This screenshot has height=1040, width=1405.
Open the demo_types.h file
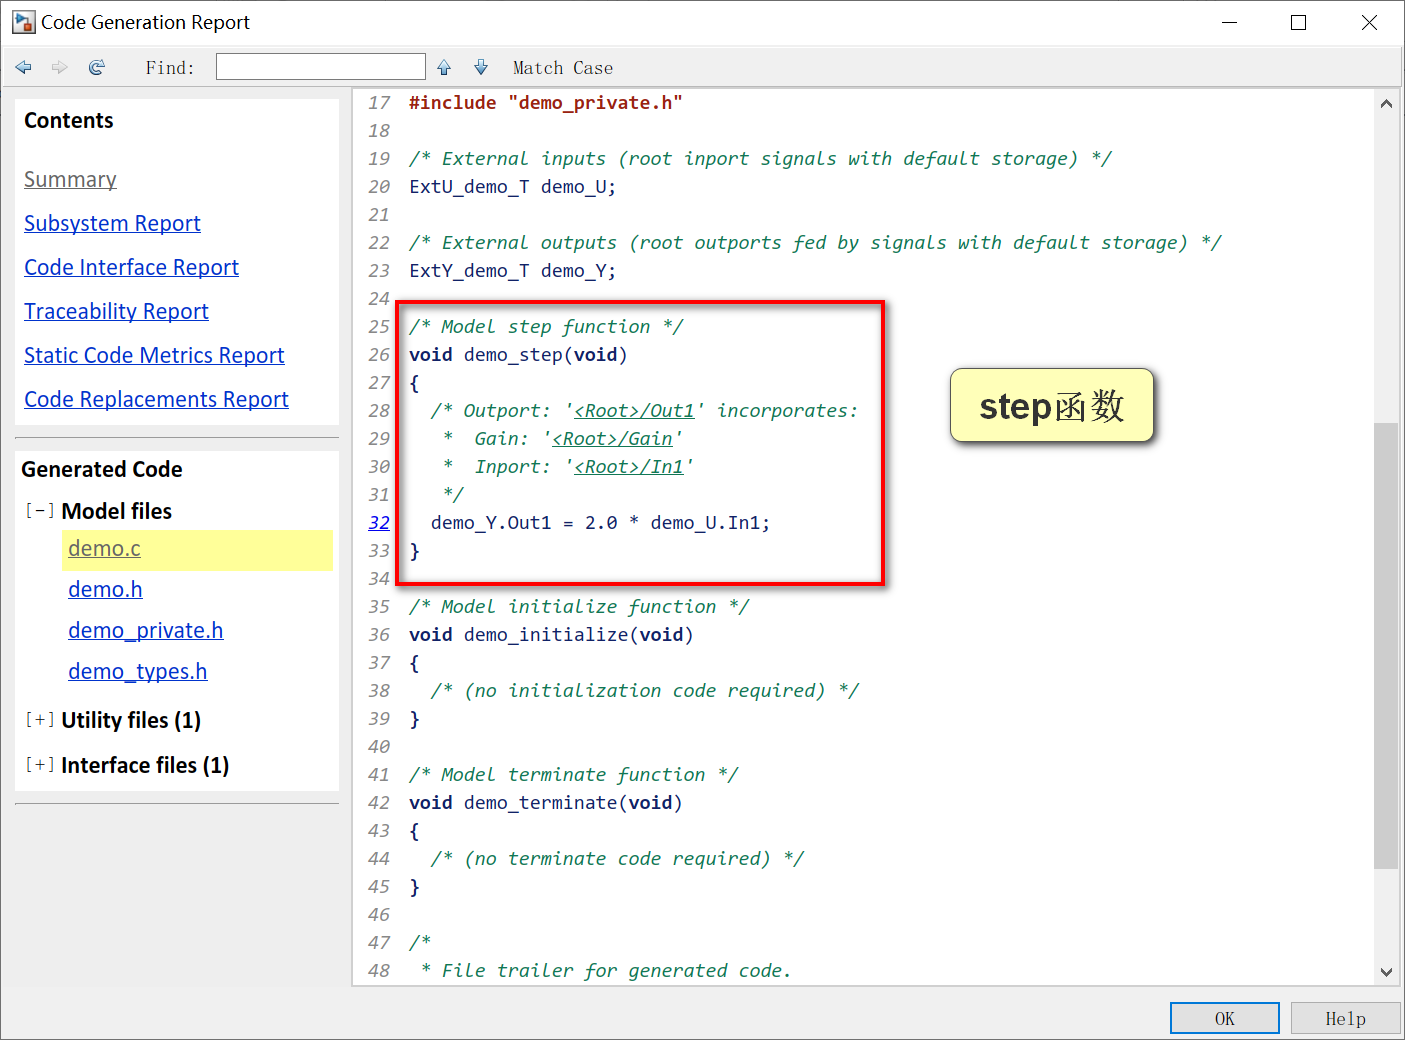point(137,671)
